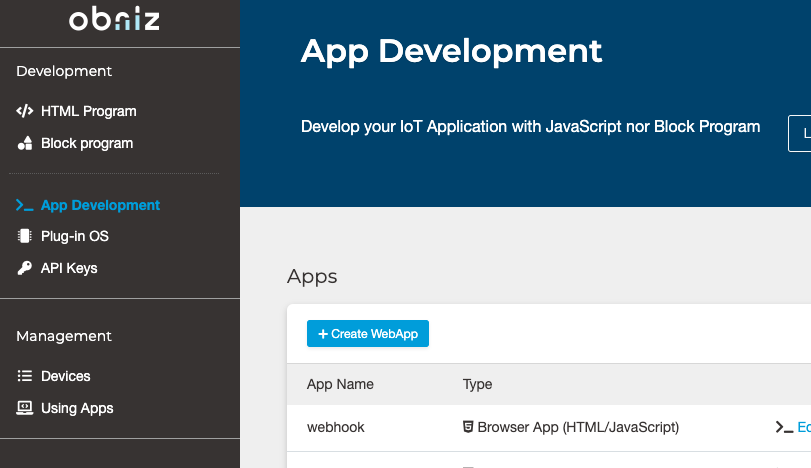Open the Devices management page

point(65,376)
